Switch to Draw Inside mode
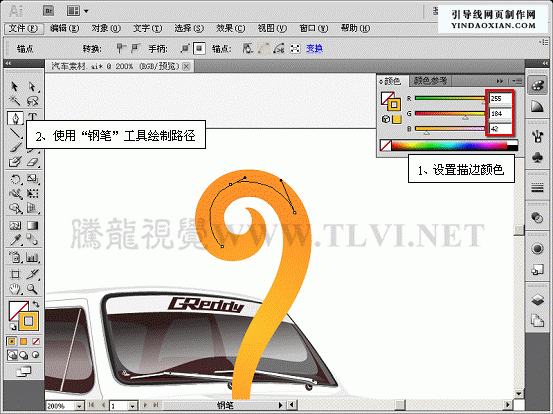 point(36,355)
